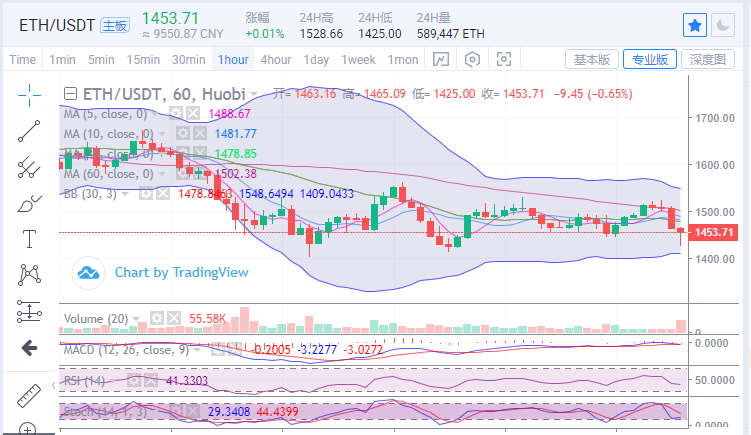Click the 深度图 depth chart button
This screenshot has width=751, height=435.
pos(708,59)
